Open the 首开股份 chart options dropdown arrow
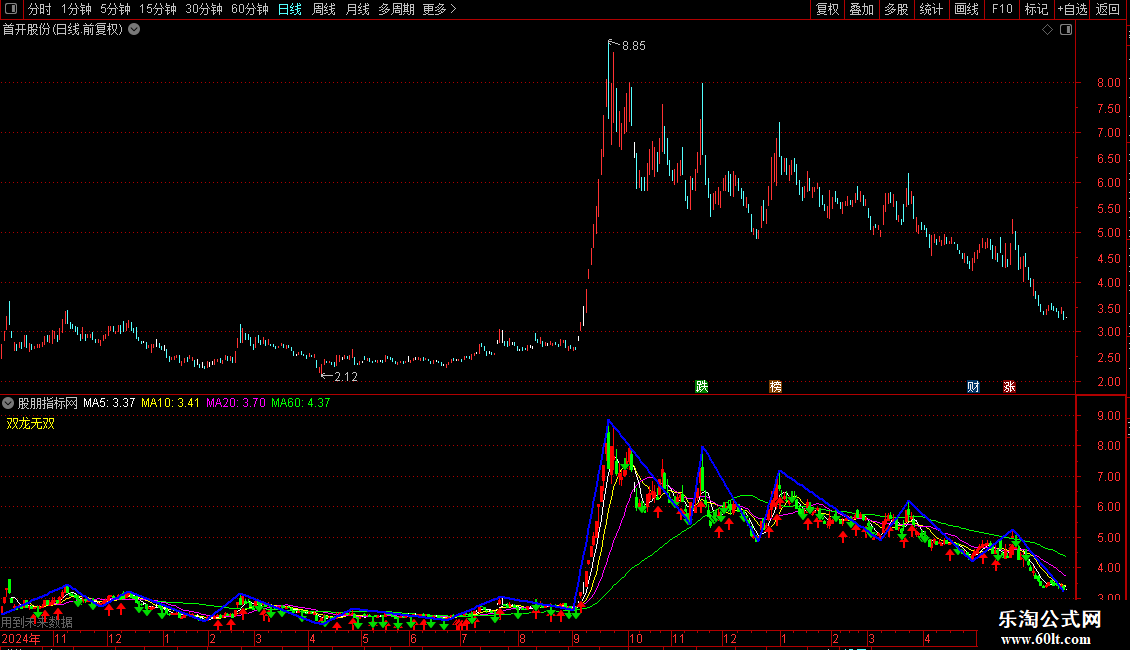This screenshot has width=1130, height=650. click(134, 30)
